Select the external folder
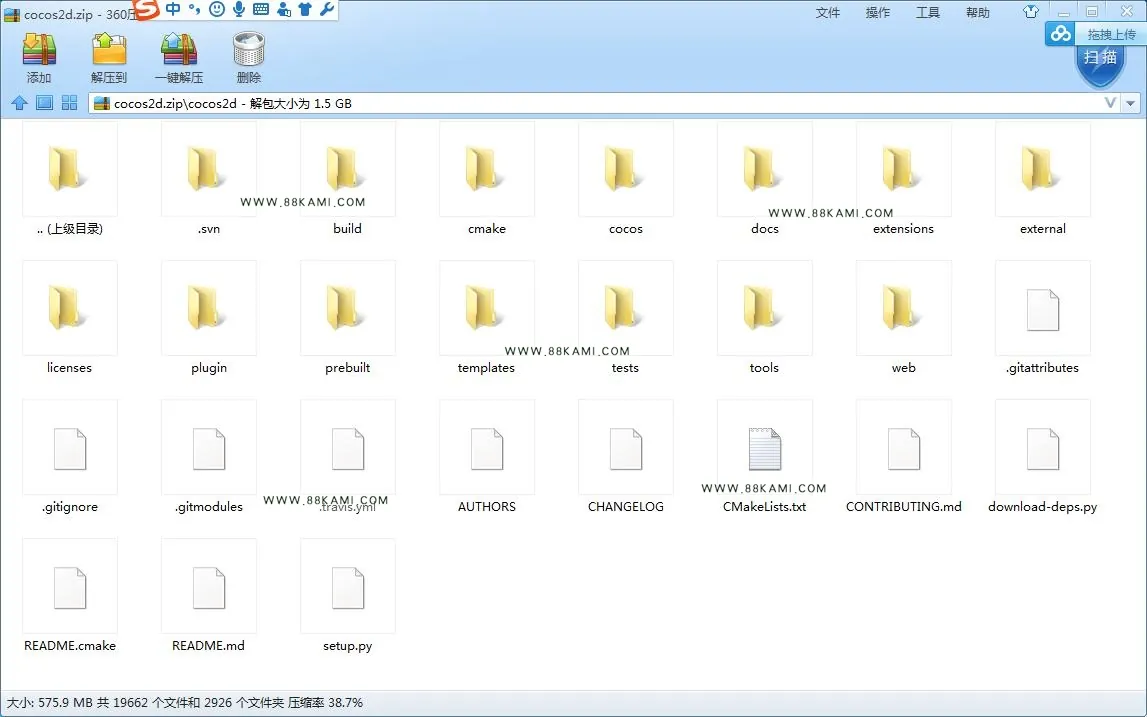 tap(1042, 179)
